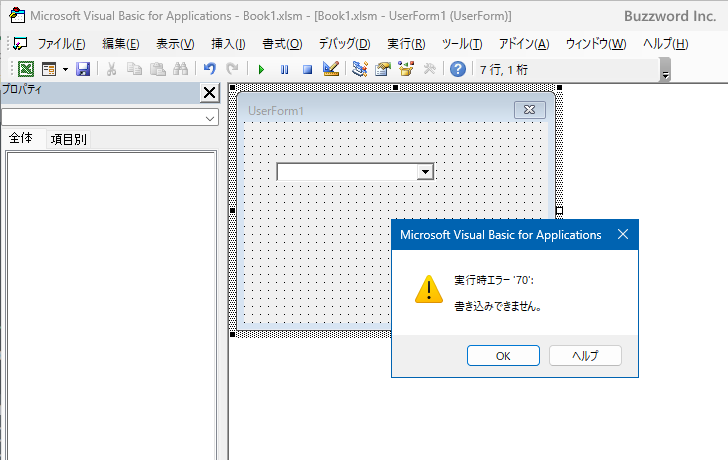728x460 pixels.
Task: Click inside the ComboBox field on UserForm1
Action: click(x=347, y=172)
